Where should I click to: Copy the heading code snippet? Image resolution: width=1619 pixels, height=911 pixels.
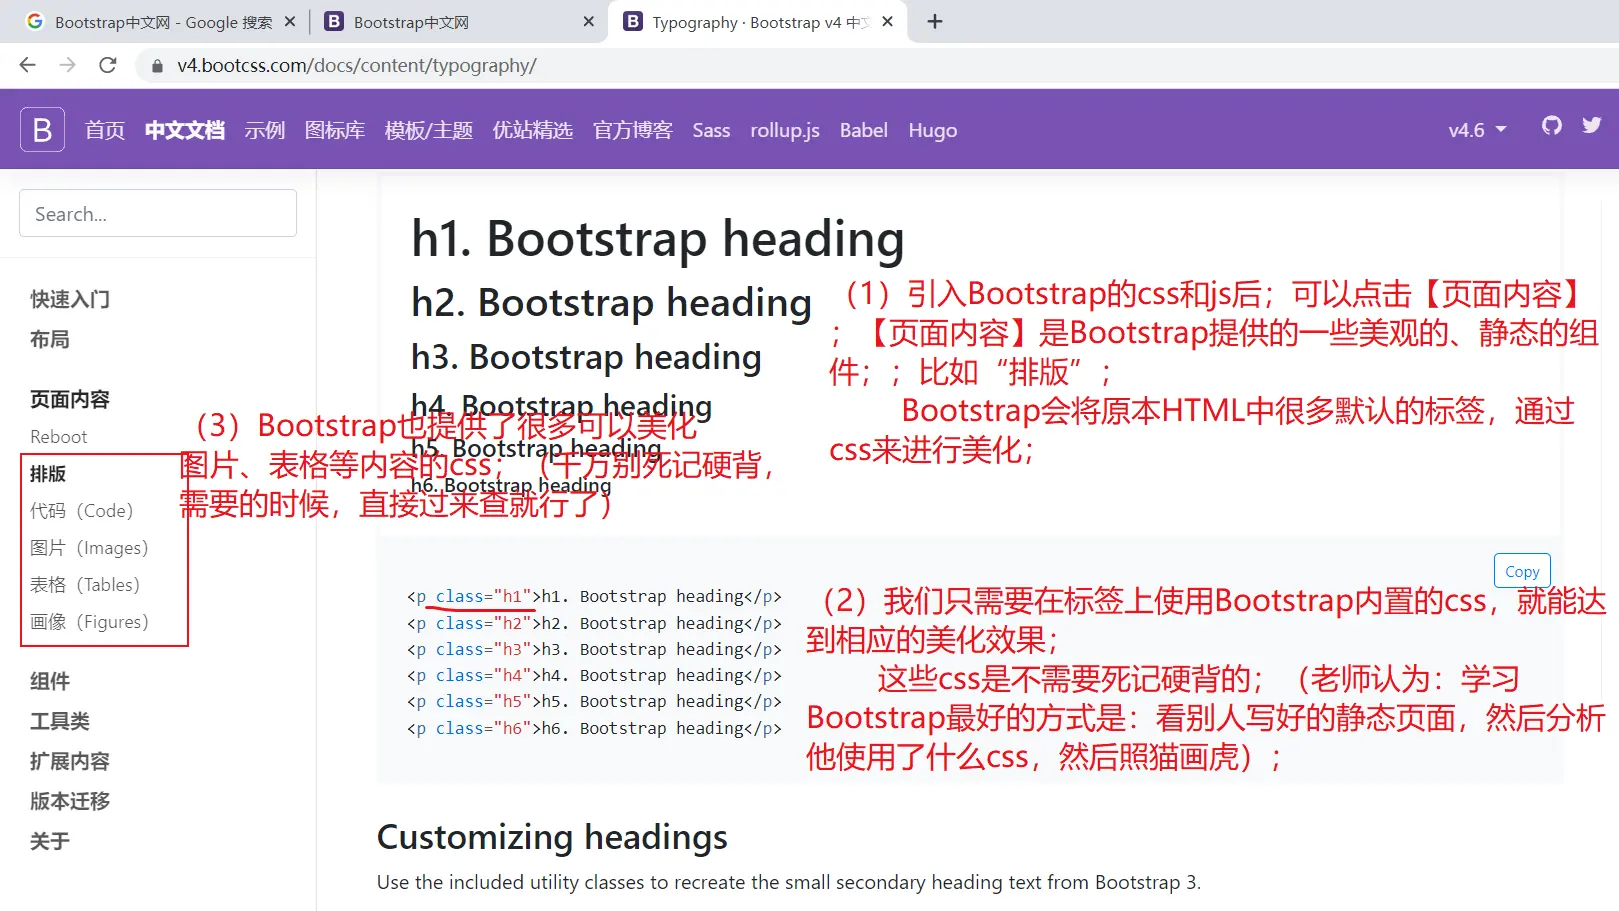pos(1521,571)
